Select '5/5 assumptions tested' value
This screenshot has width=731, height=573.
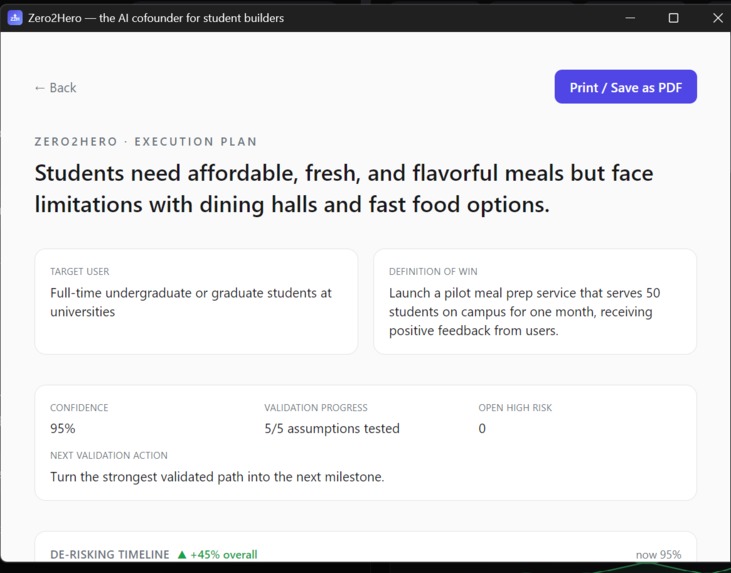332,428
